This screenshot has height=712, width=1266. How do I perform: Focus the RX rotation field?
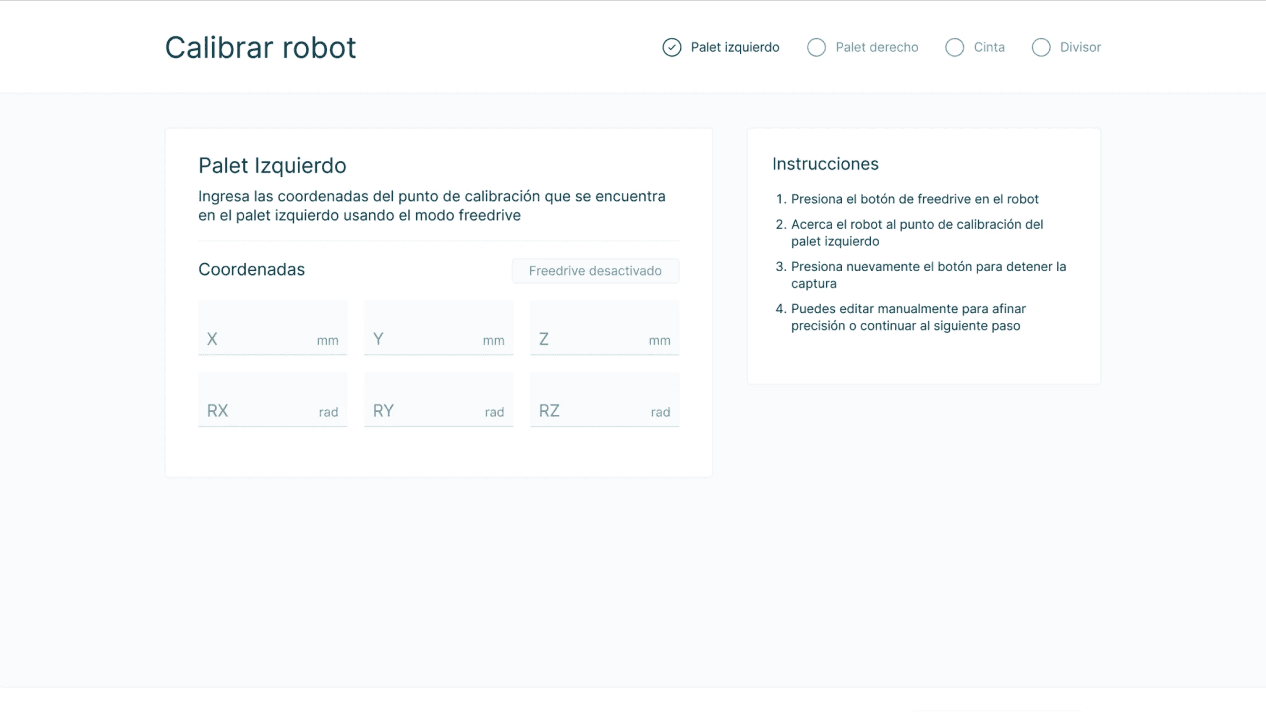click(273, 400)
